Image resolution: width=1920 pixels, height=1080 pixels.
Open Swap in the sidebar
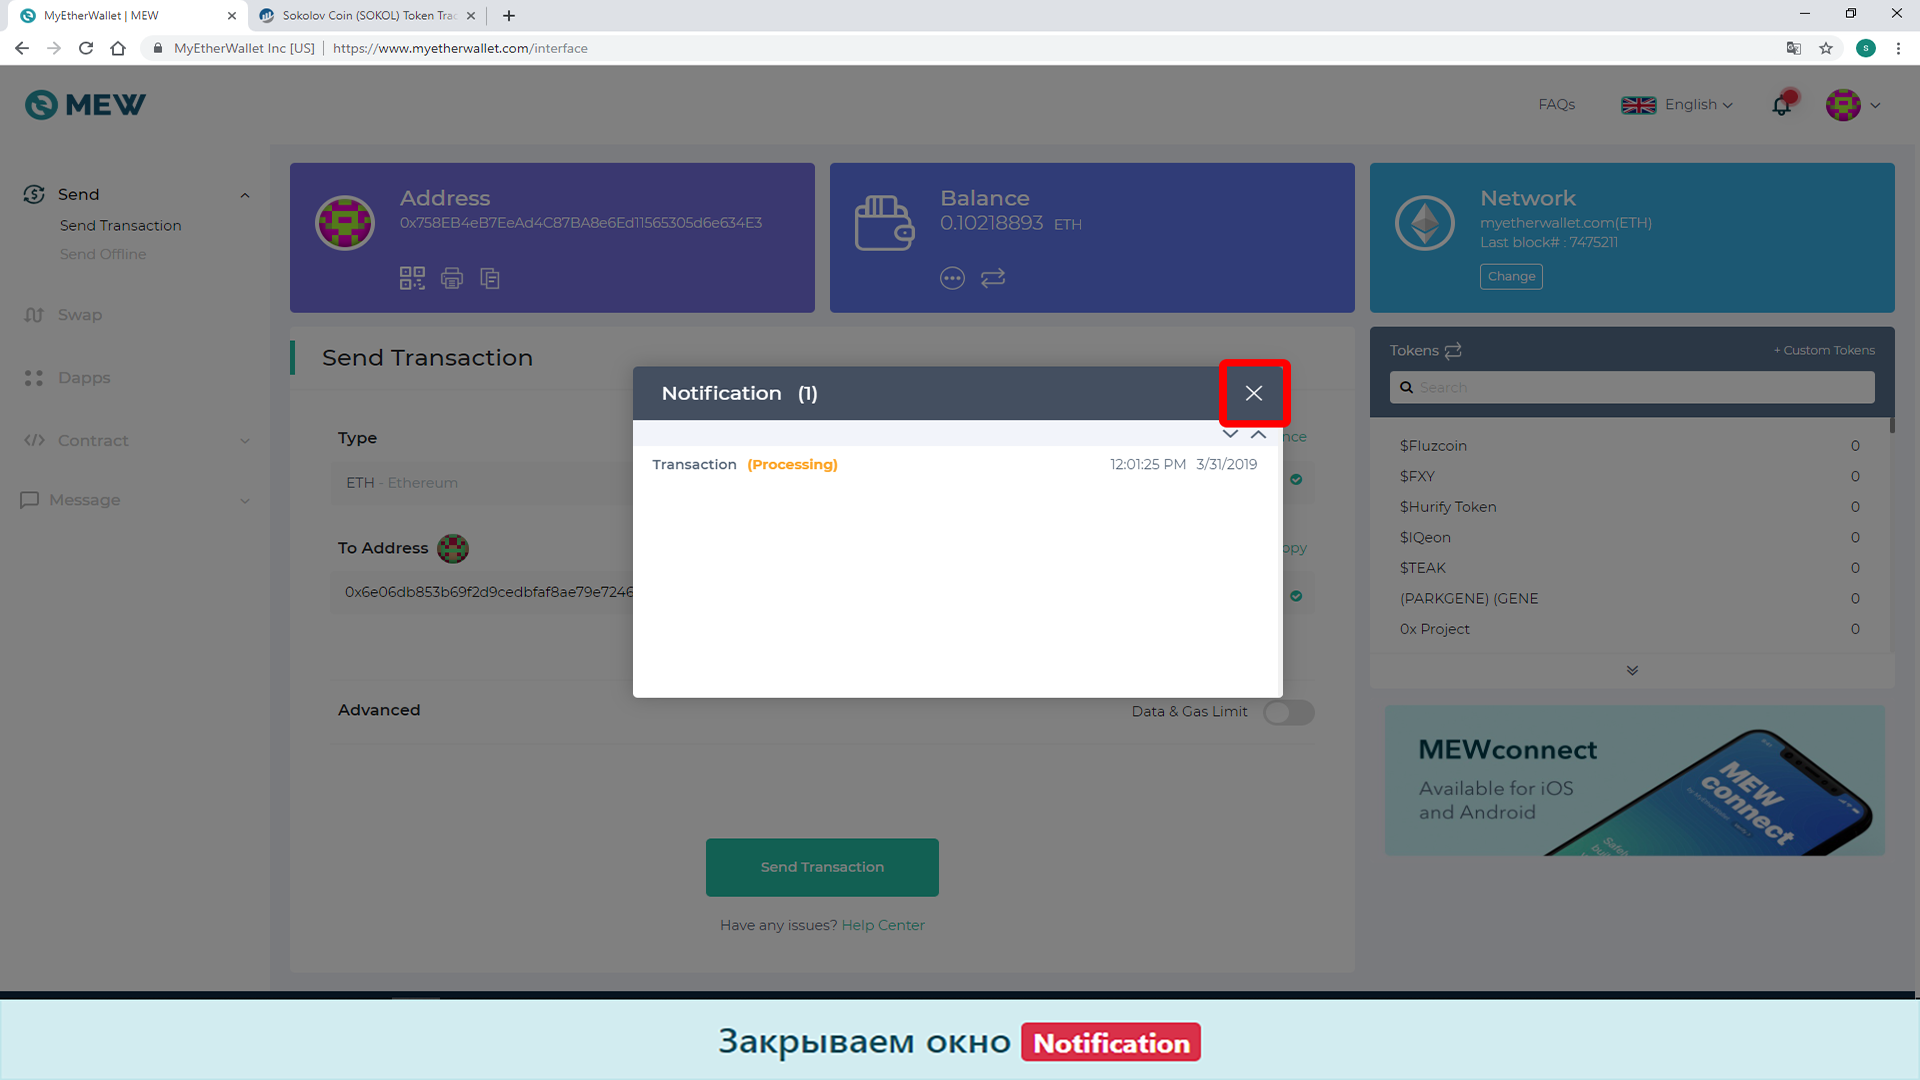(80, 315)
